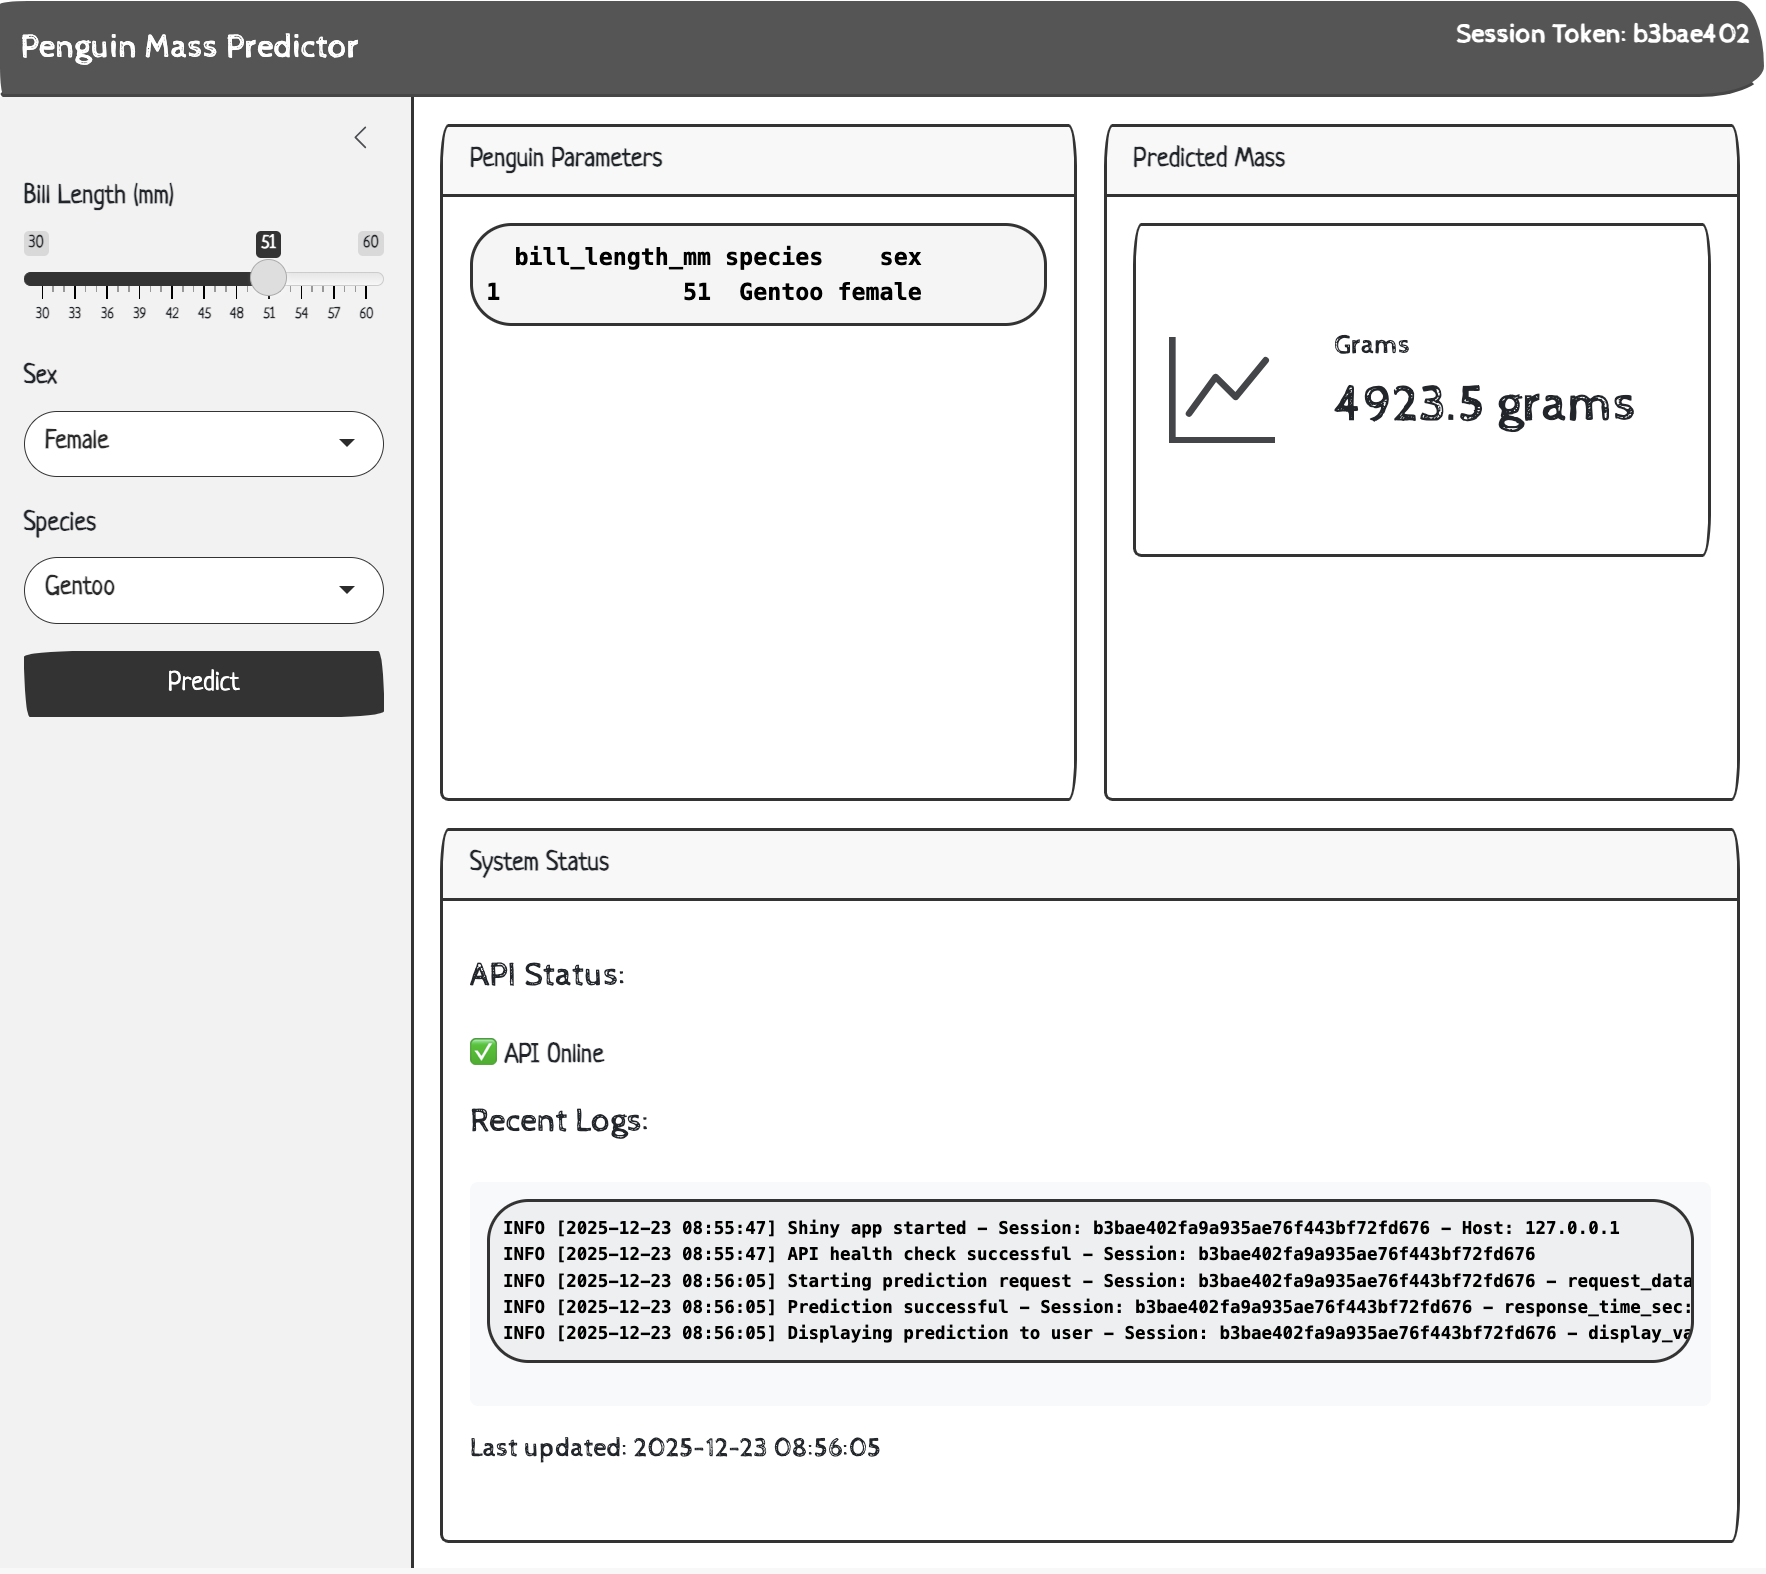
Task: Click the Recent Logs text box
Action: coord(1090,1281)
